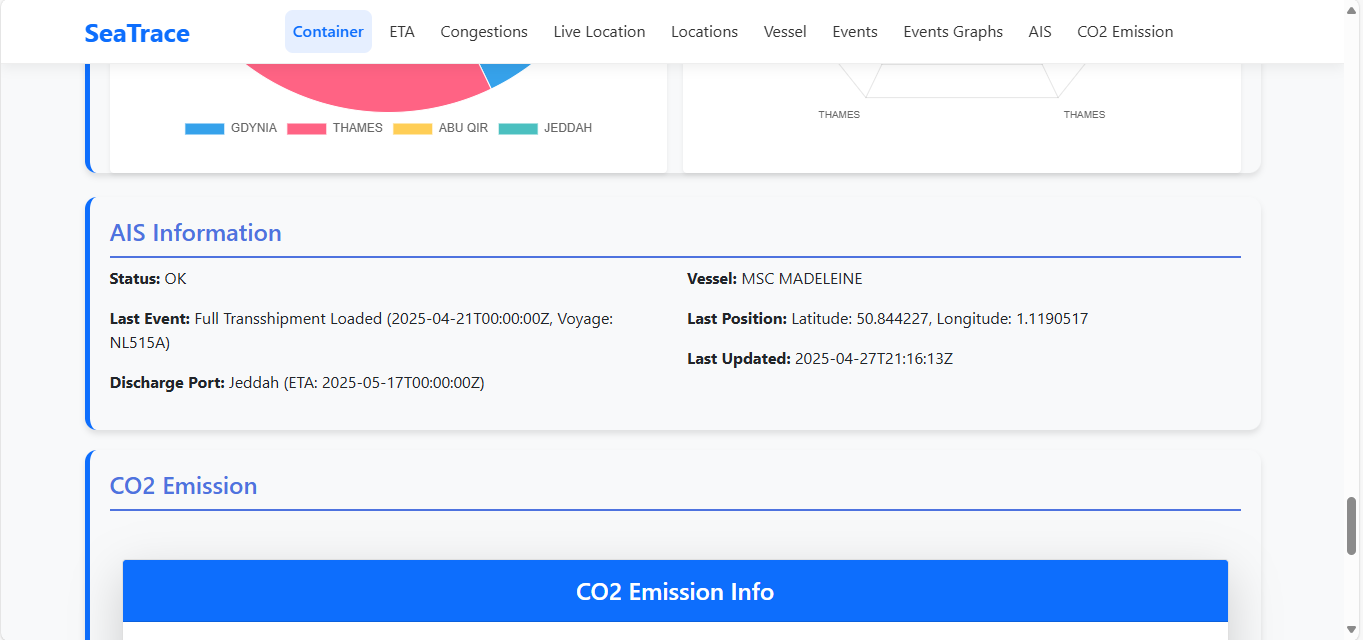Toggle the JEDDAH teal legend swatch

[518, 129]
